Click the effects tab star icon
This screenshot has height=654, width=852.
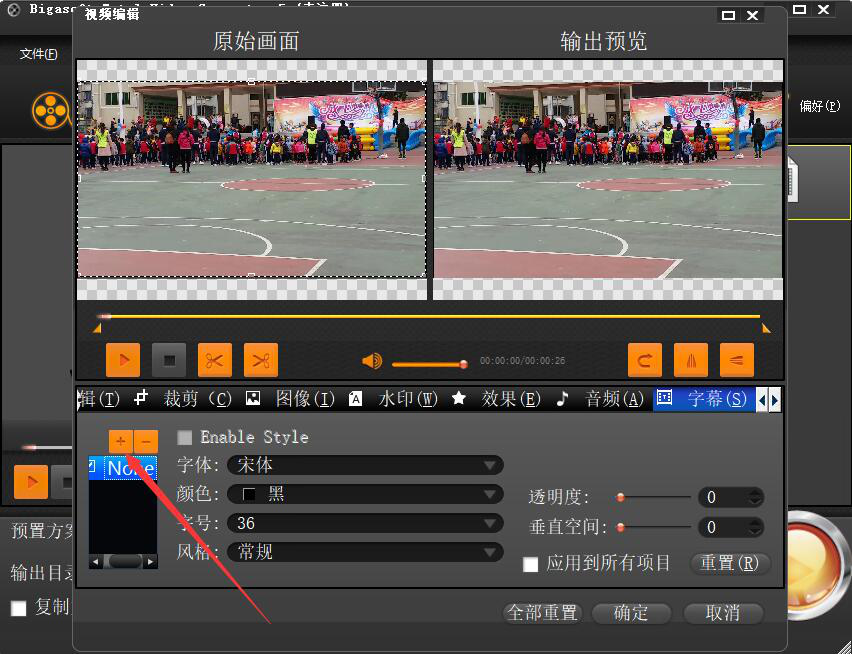[459, 398]
